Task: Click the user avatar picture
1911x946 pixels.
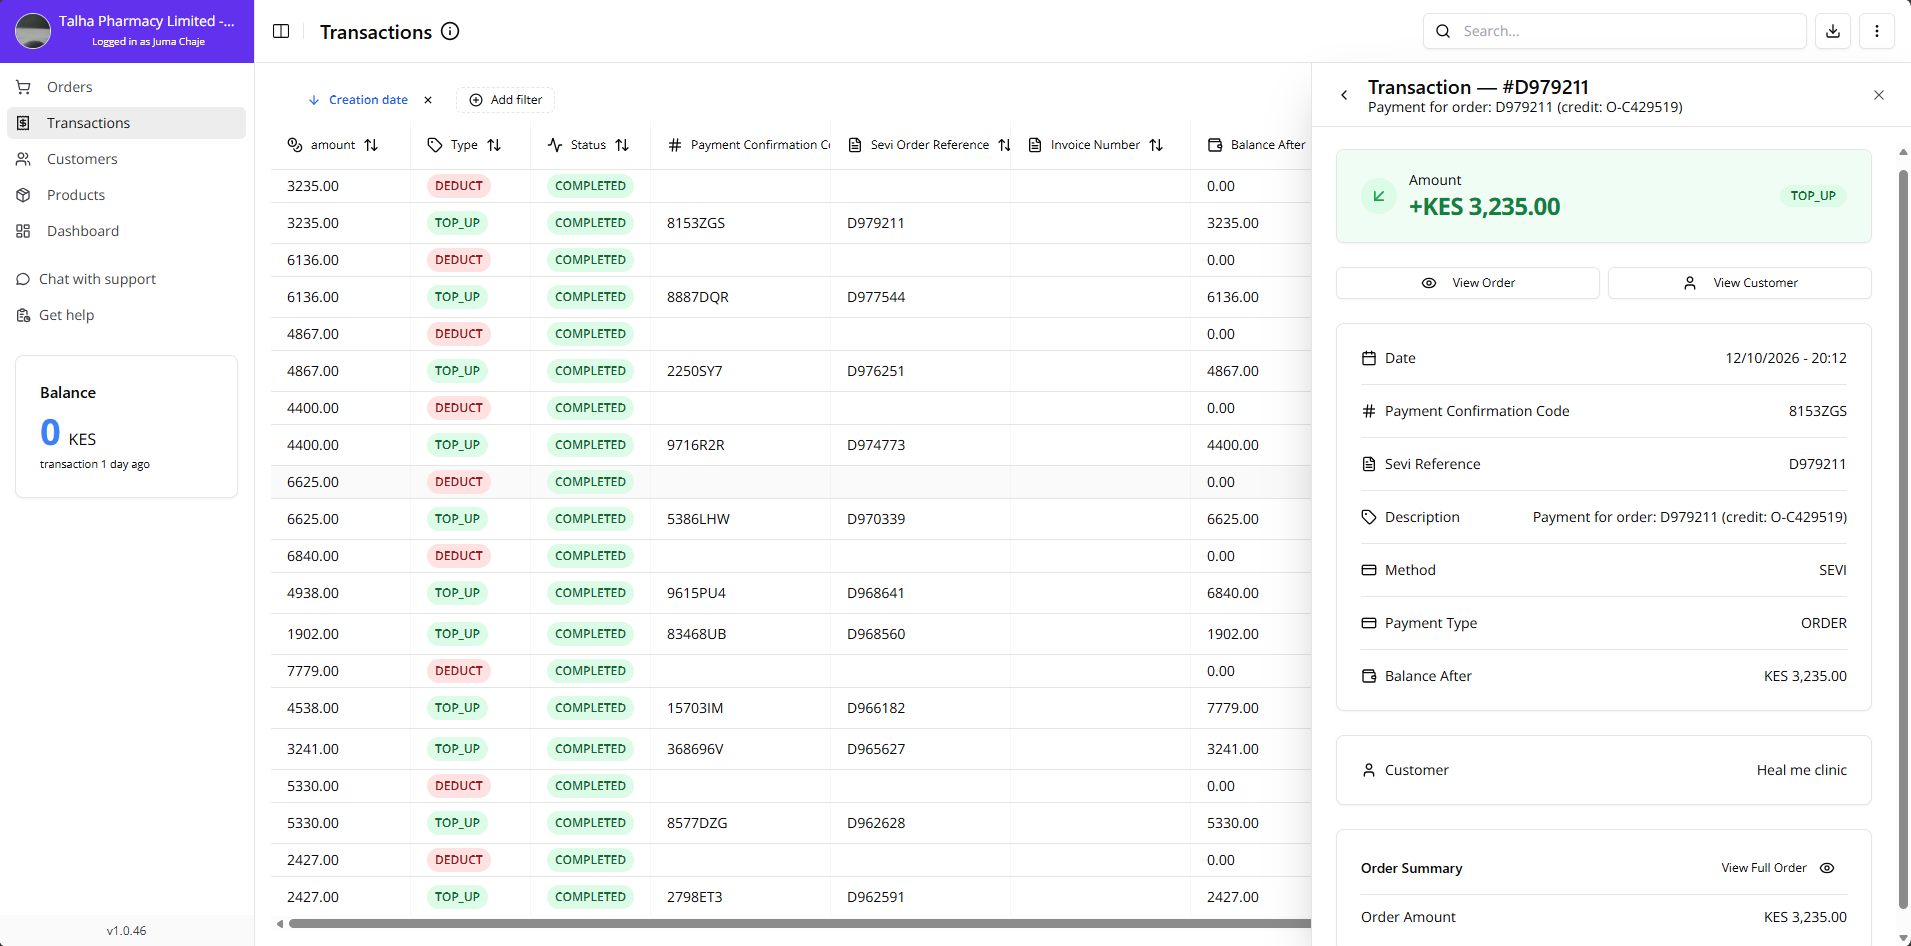Action: point(33,31)
